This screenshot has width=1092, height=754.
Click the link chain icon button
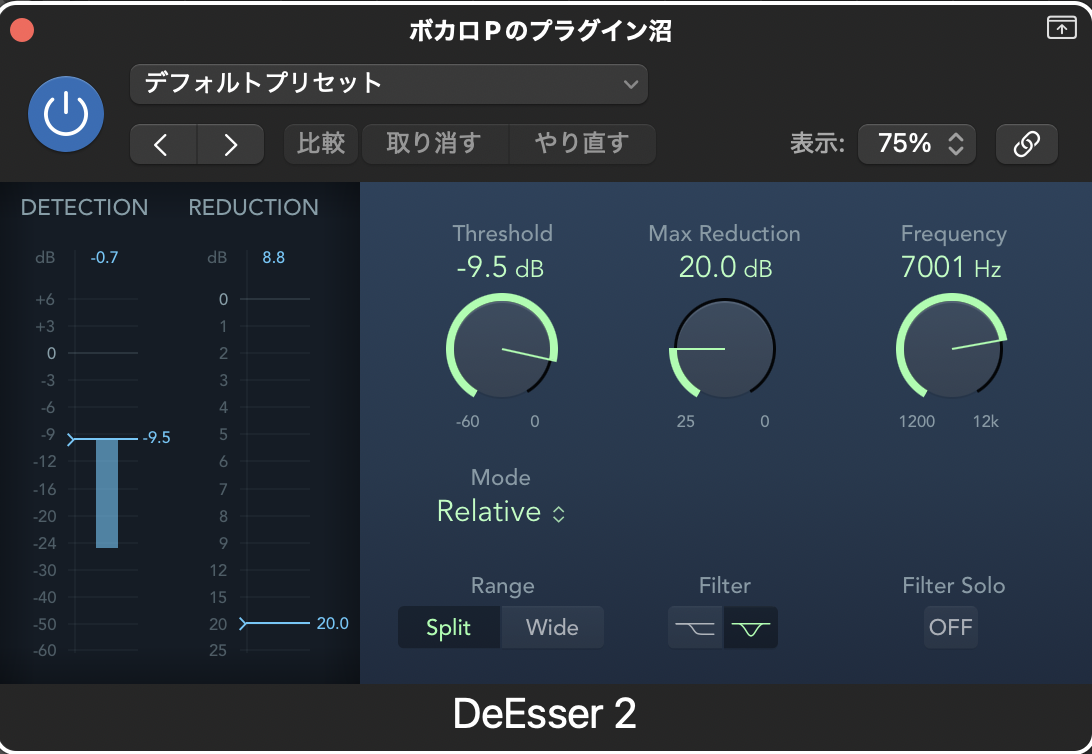(1027, 144)
